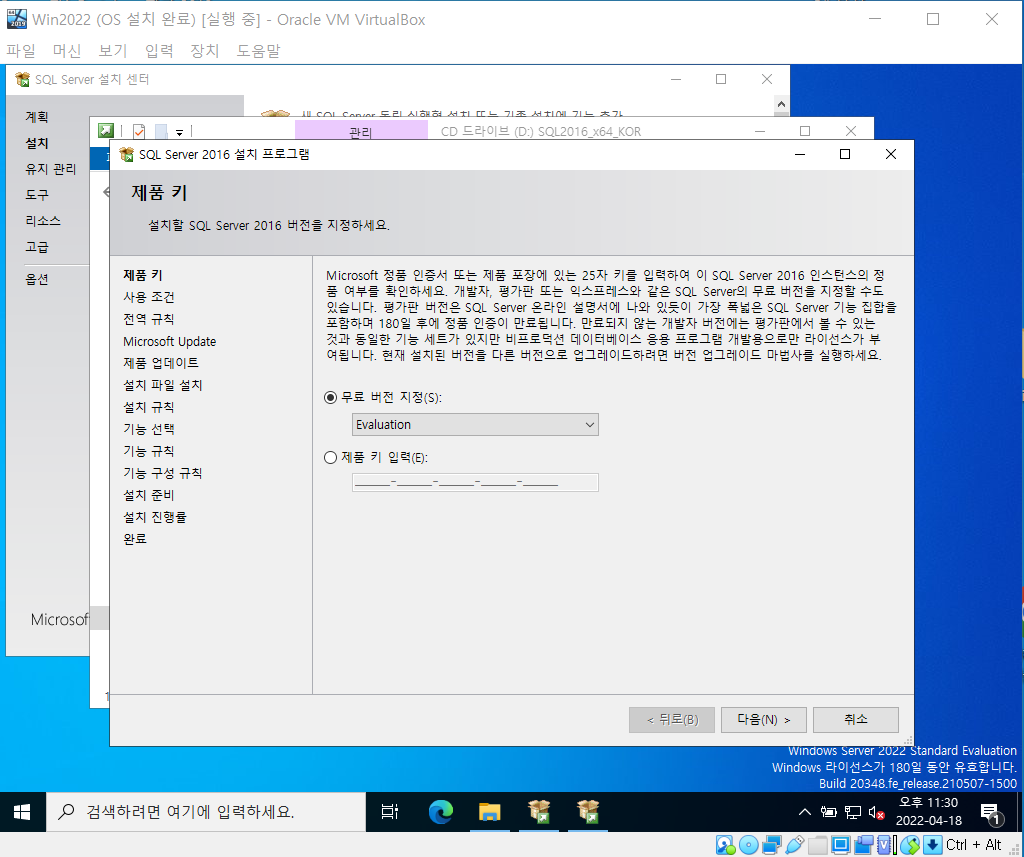This screenshot has width=1024, height=857.
Task: Click VirtualBox shared folders status icon
Action: click(x=818, y=845)
